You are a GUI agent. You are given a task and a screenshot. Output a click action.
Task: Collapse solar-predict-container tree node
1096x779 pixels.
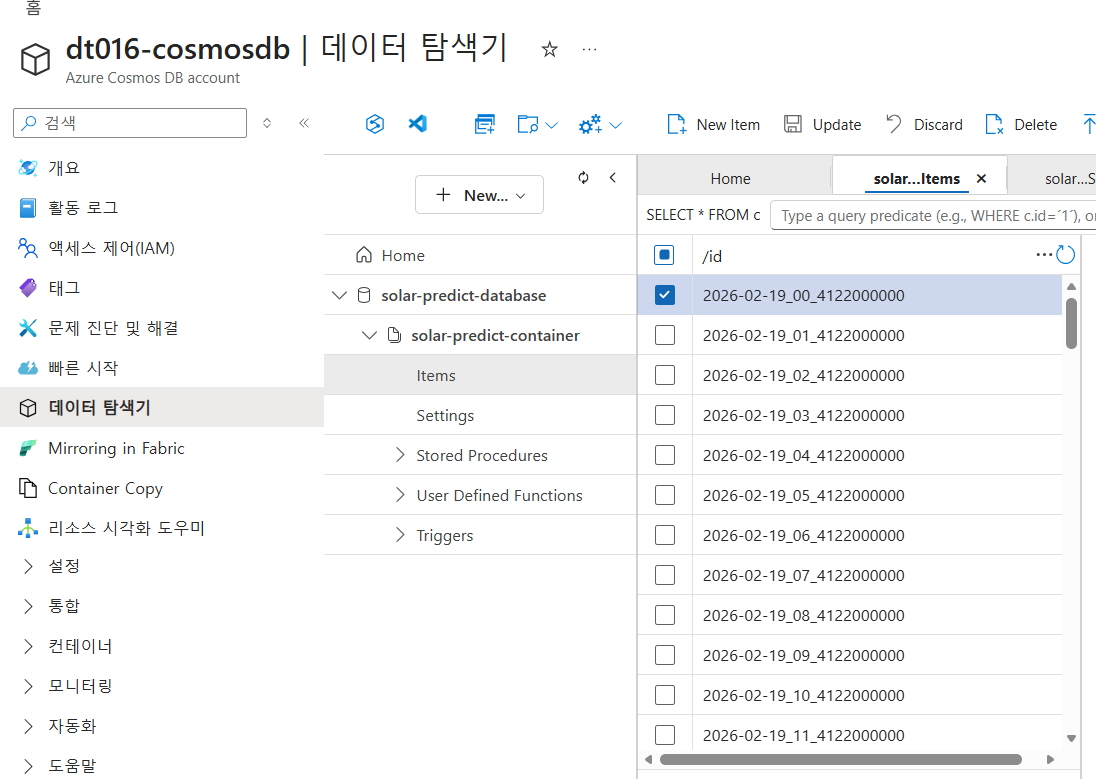(x=369, y=335)
